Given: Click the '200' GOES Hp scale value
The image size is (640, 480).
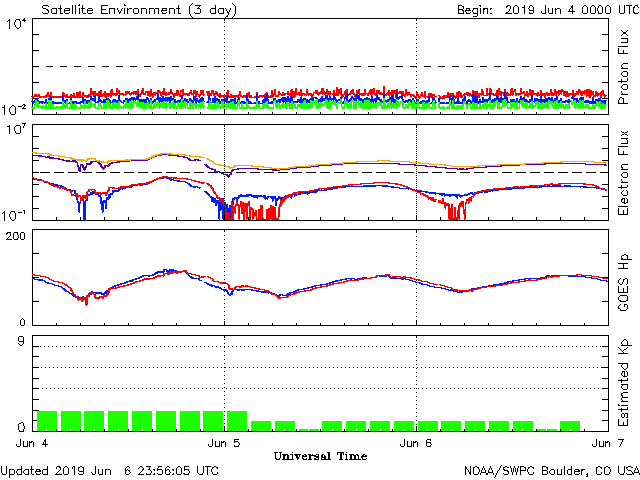Looking at the screenshot, I should pos(16,236).
